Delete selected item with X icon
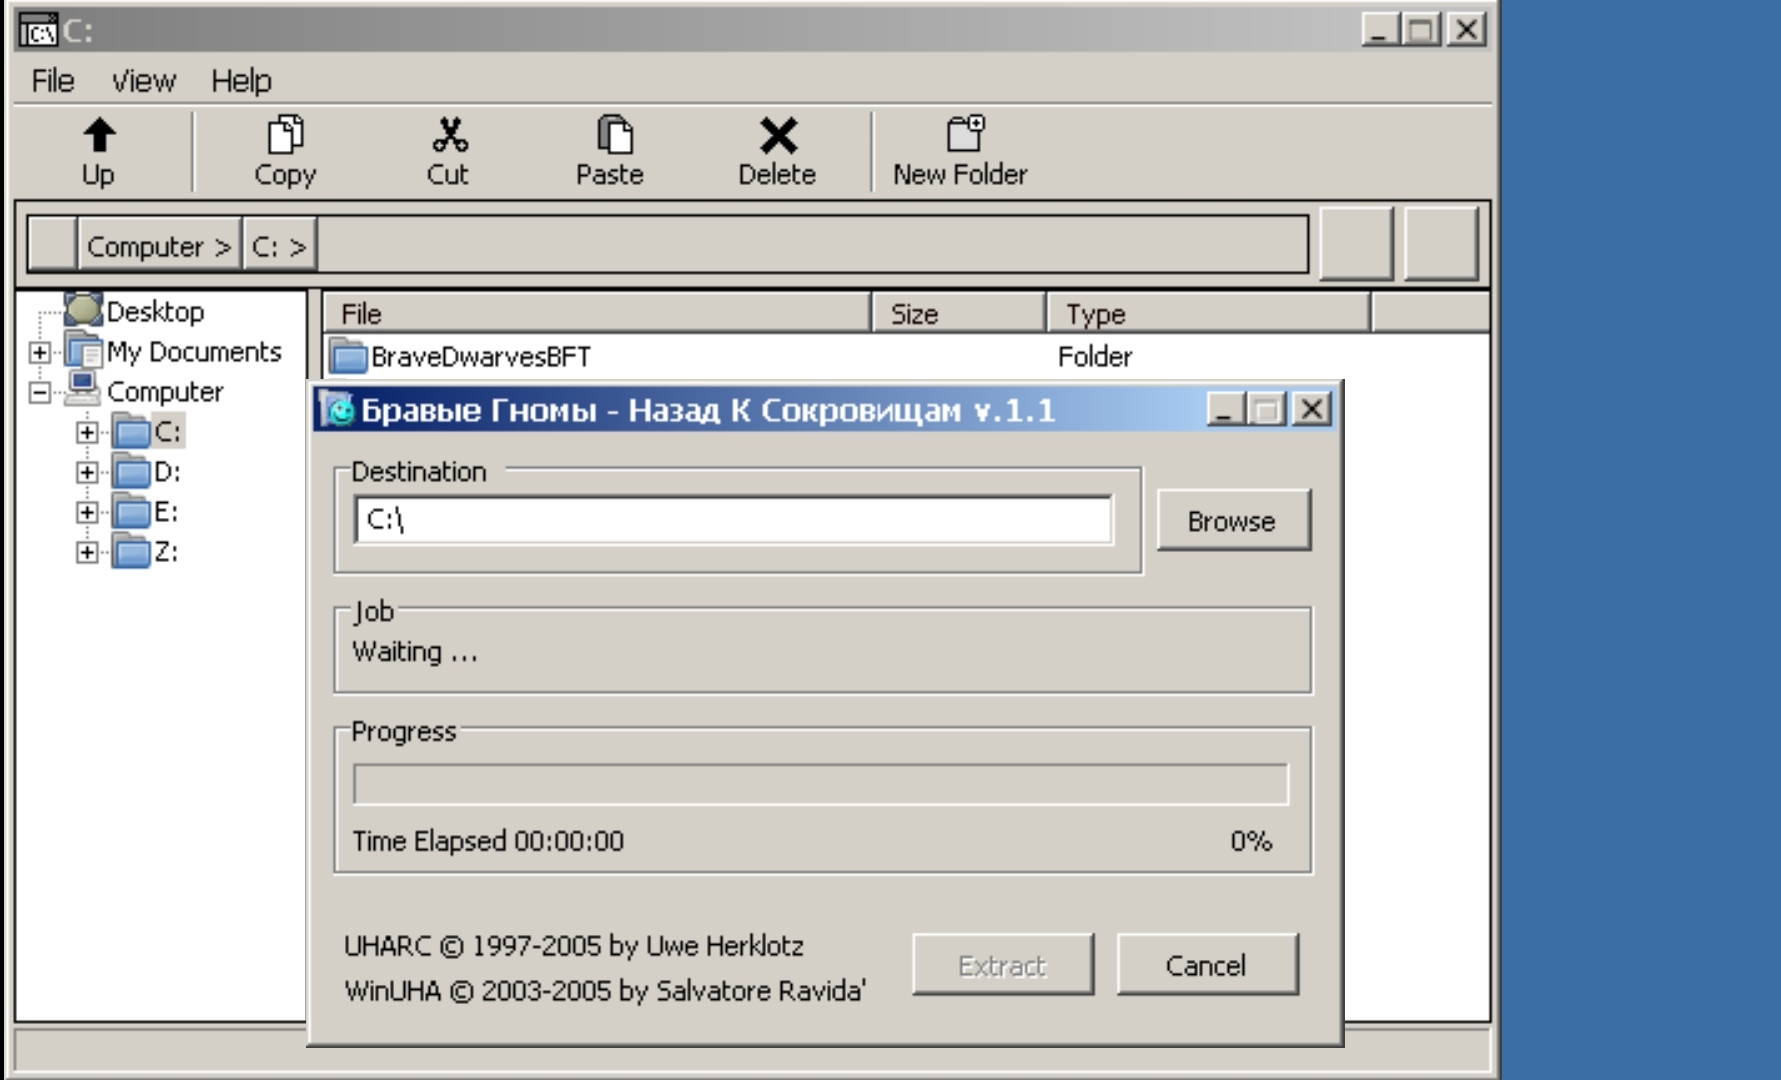This screenshot has height=1080, width=1781. (778, 136)
